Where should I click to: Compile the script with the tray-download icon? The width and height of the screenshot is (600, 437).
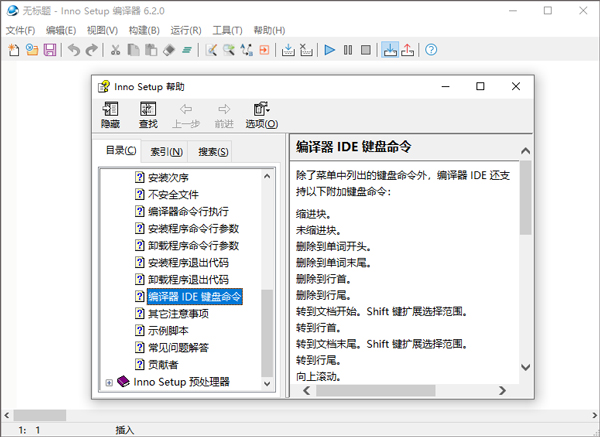coord(288,50)
